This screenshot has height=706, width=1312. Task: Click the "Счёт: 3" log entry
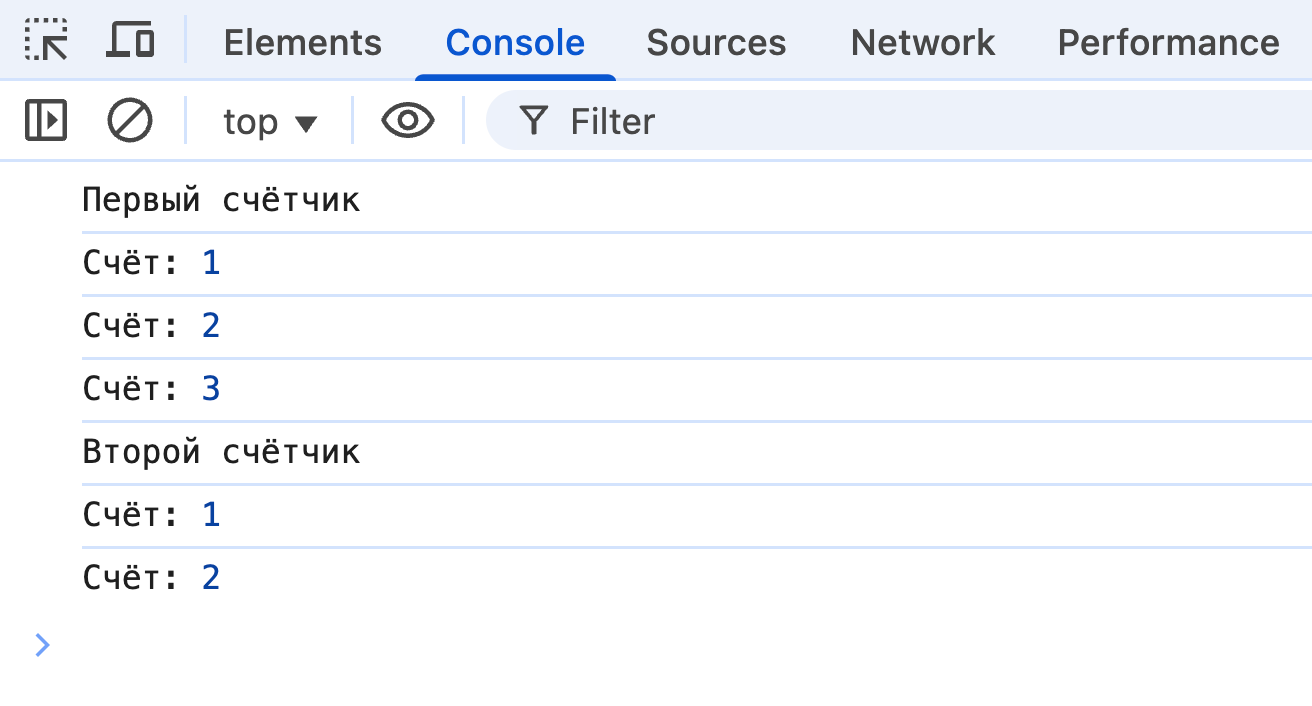pyautogui.click(x=151, y=389)
